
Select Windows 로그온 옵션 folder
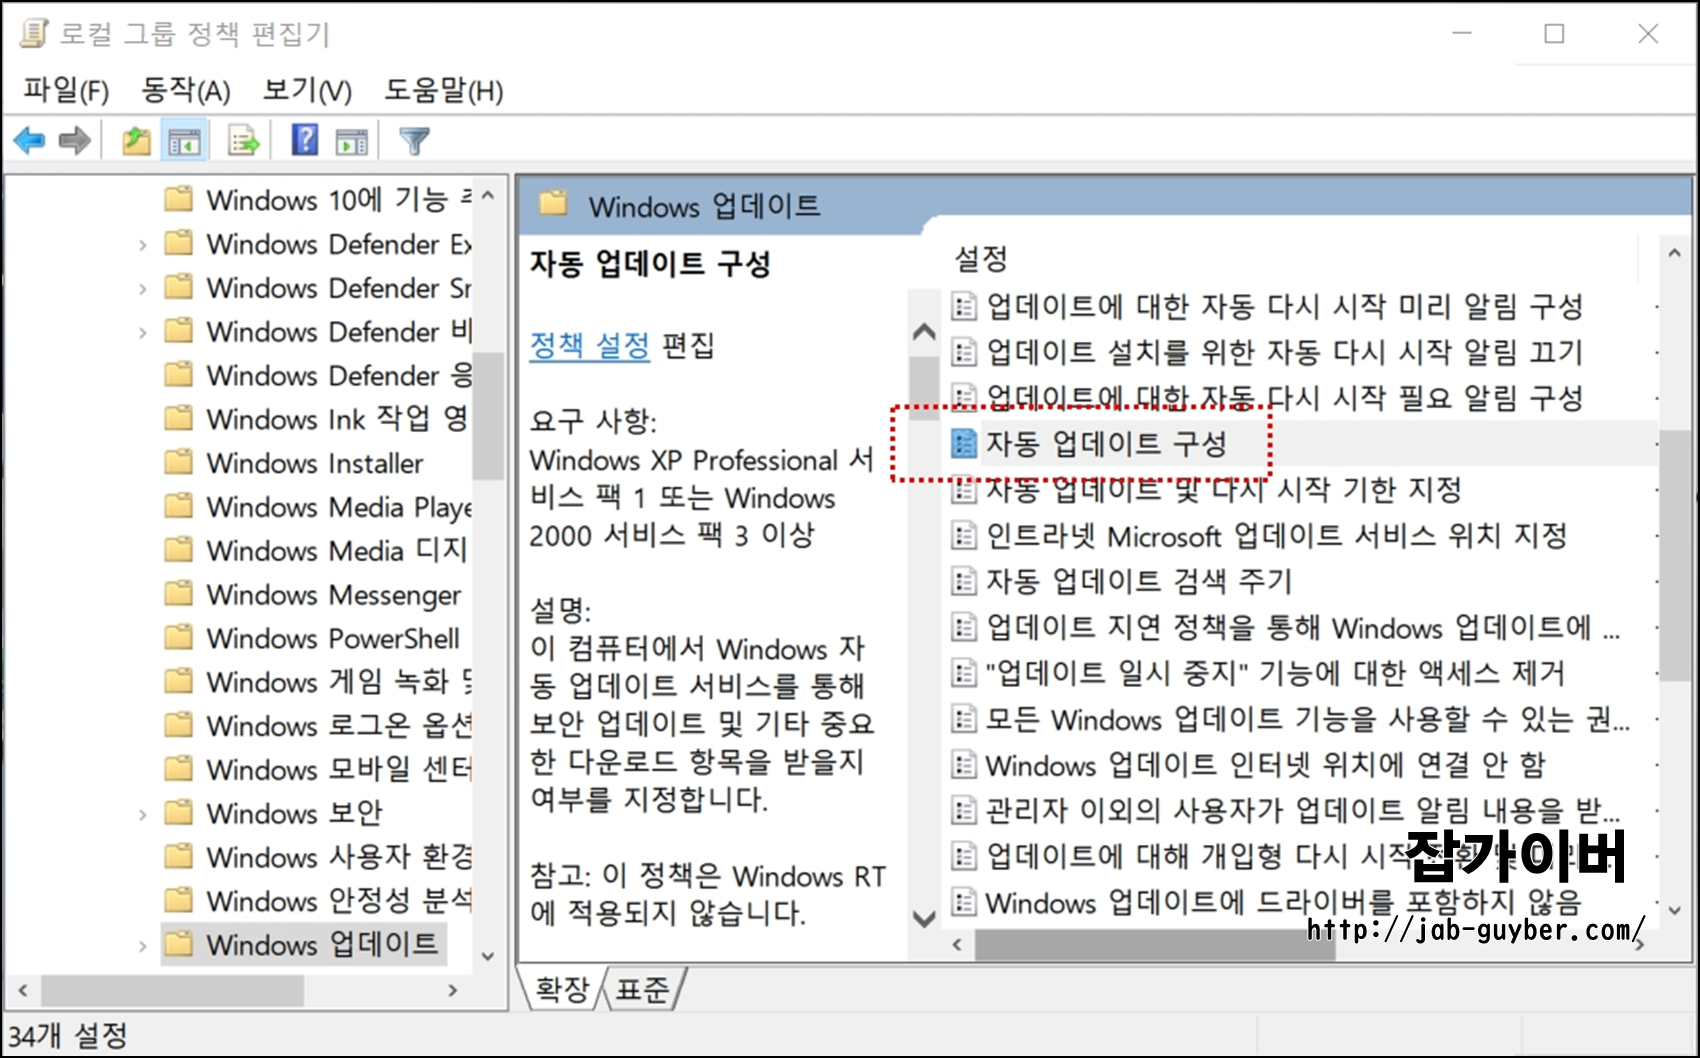[x=317, y=725]
